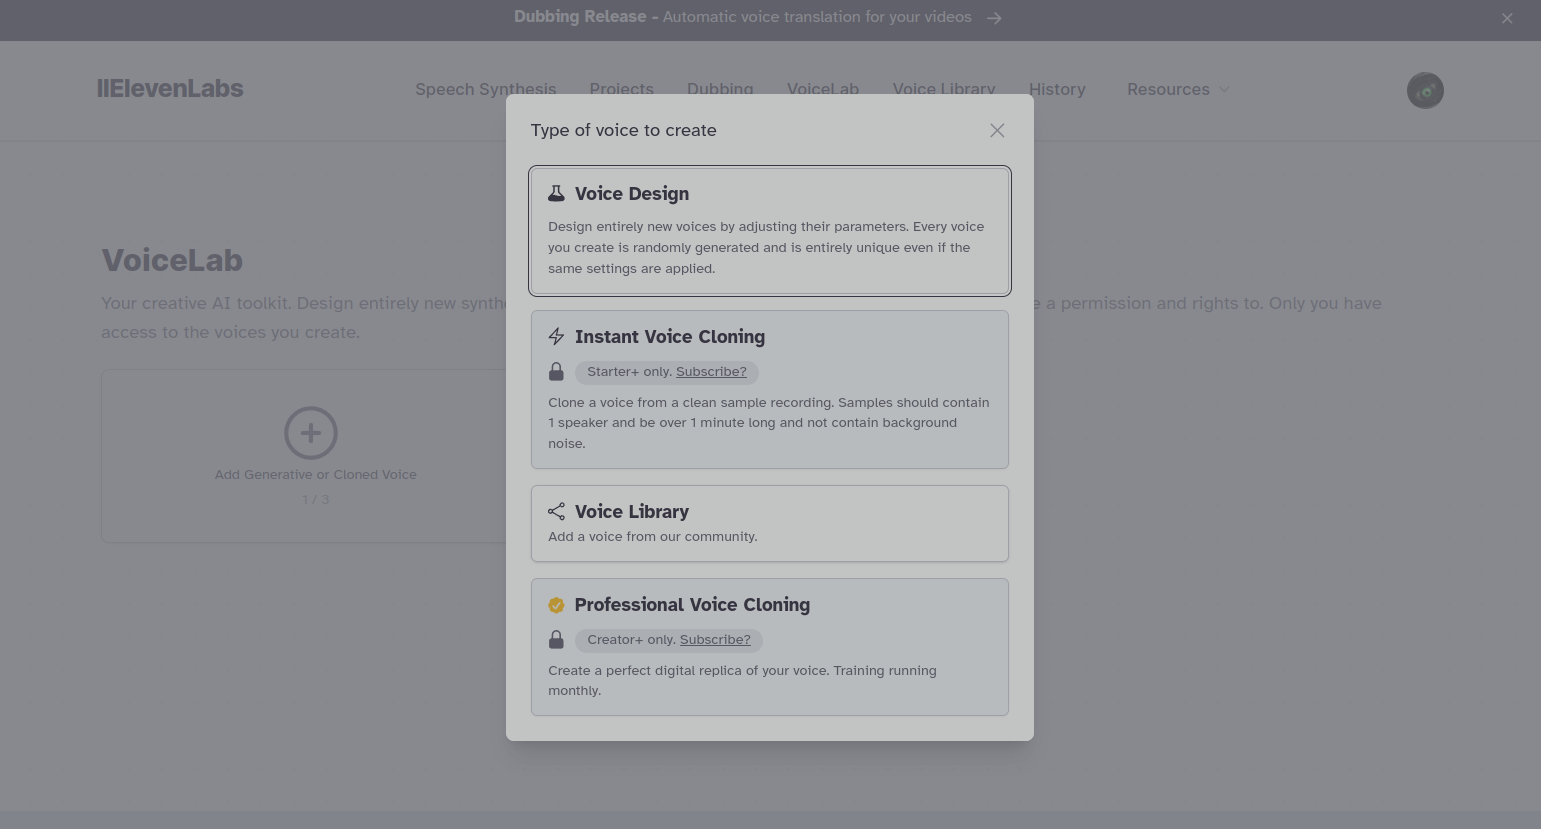Select the Professional Voice Cloning card
This screenshot has width=1541, height=829.
[x=770, y=647]
